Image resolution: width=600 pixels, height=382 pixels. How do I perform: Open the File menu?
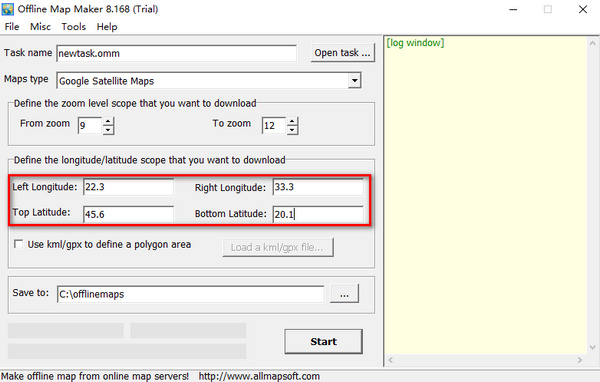12,27
